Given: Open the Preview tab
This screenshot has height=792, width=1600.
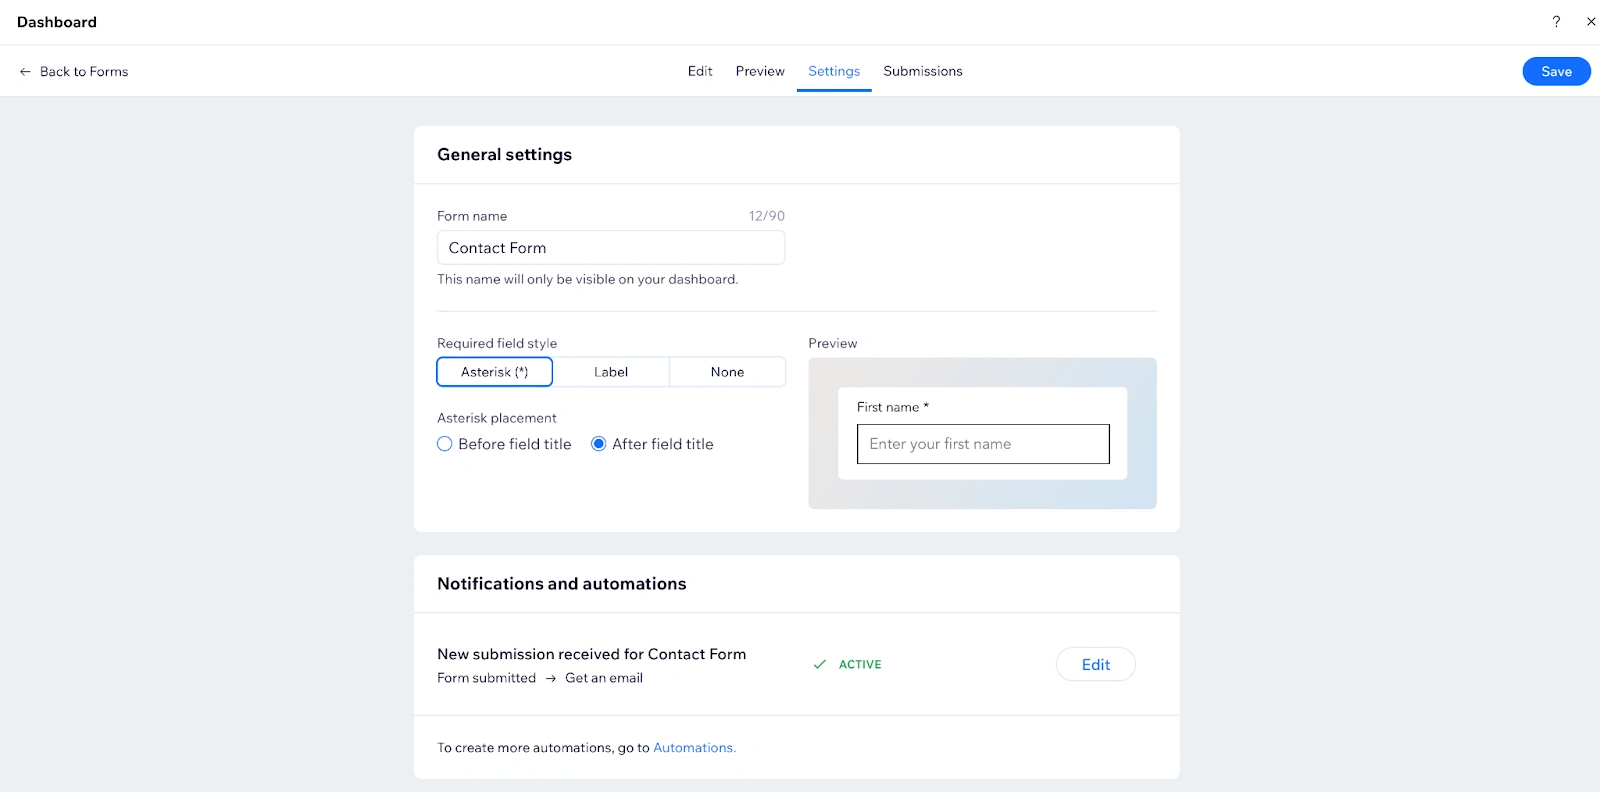Looking at the screenshot, I should (760, 71).
